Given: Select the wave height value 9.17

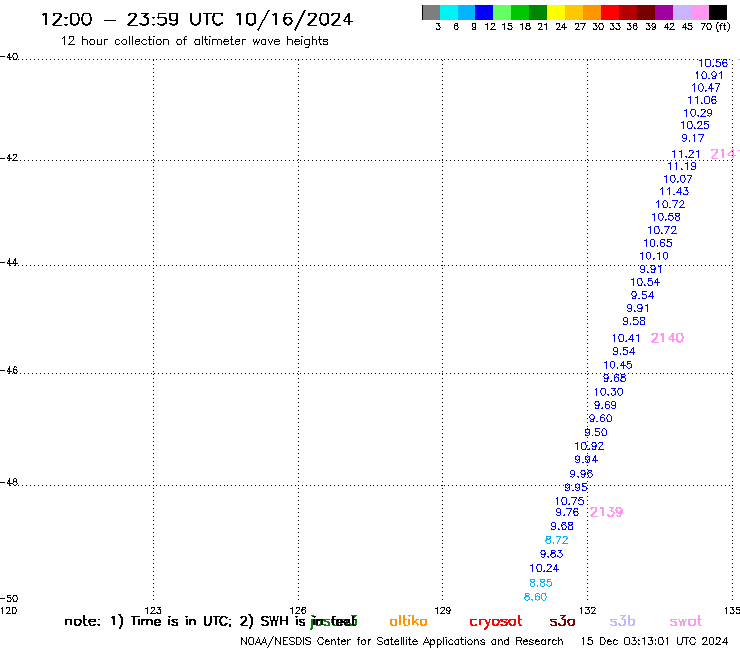Looking at the screenshot, I should click(693, 139).
